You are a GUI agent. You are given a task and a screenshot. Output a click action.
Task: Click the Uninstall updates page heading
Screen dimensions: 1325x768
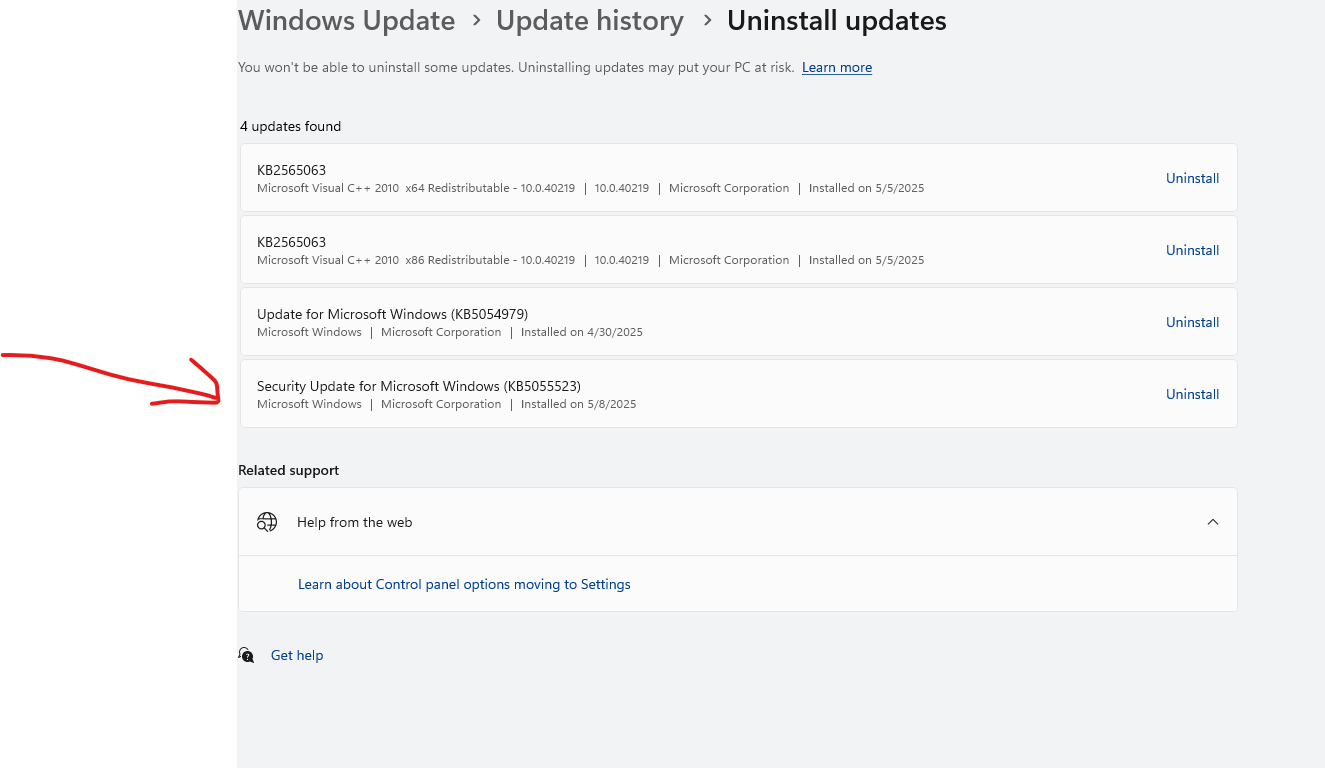(837, 20)
